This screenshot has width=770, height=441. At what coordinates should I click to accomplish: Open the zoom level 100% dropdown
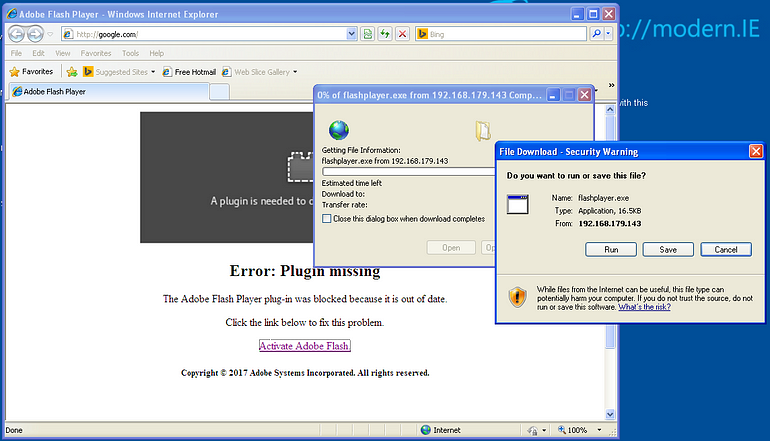coord(599,430)
